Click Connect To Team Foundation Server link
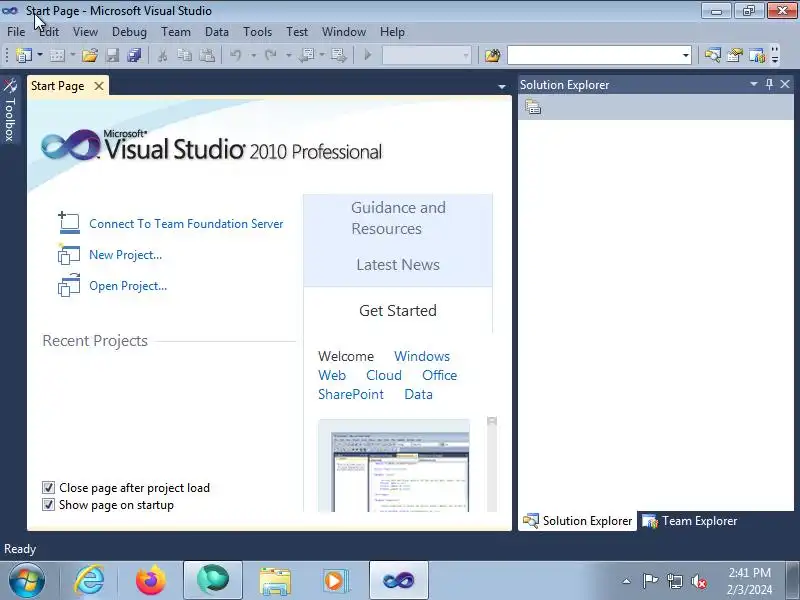Image resolution: width=800 pixels, height=600 pixels. 186,223
